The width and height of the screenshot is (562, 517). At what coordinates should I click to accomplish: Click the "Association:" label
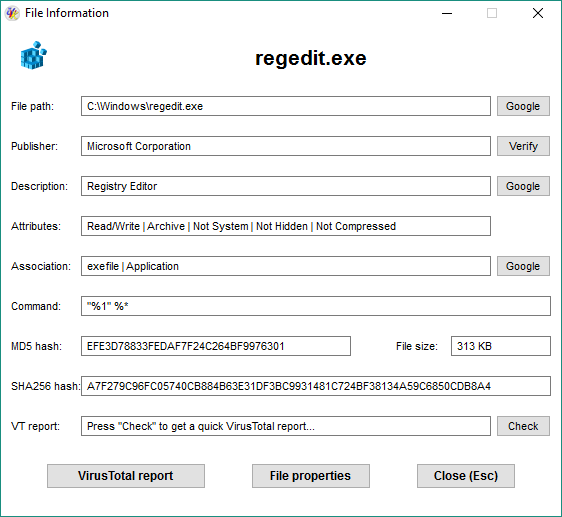click(41, 266)
